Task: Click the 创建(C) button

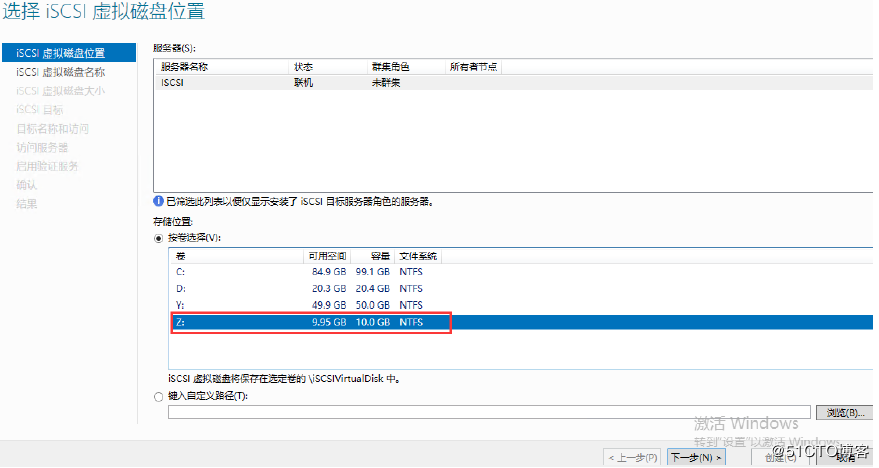Action: [780, 457]
